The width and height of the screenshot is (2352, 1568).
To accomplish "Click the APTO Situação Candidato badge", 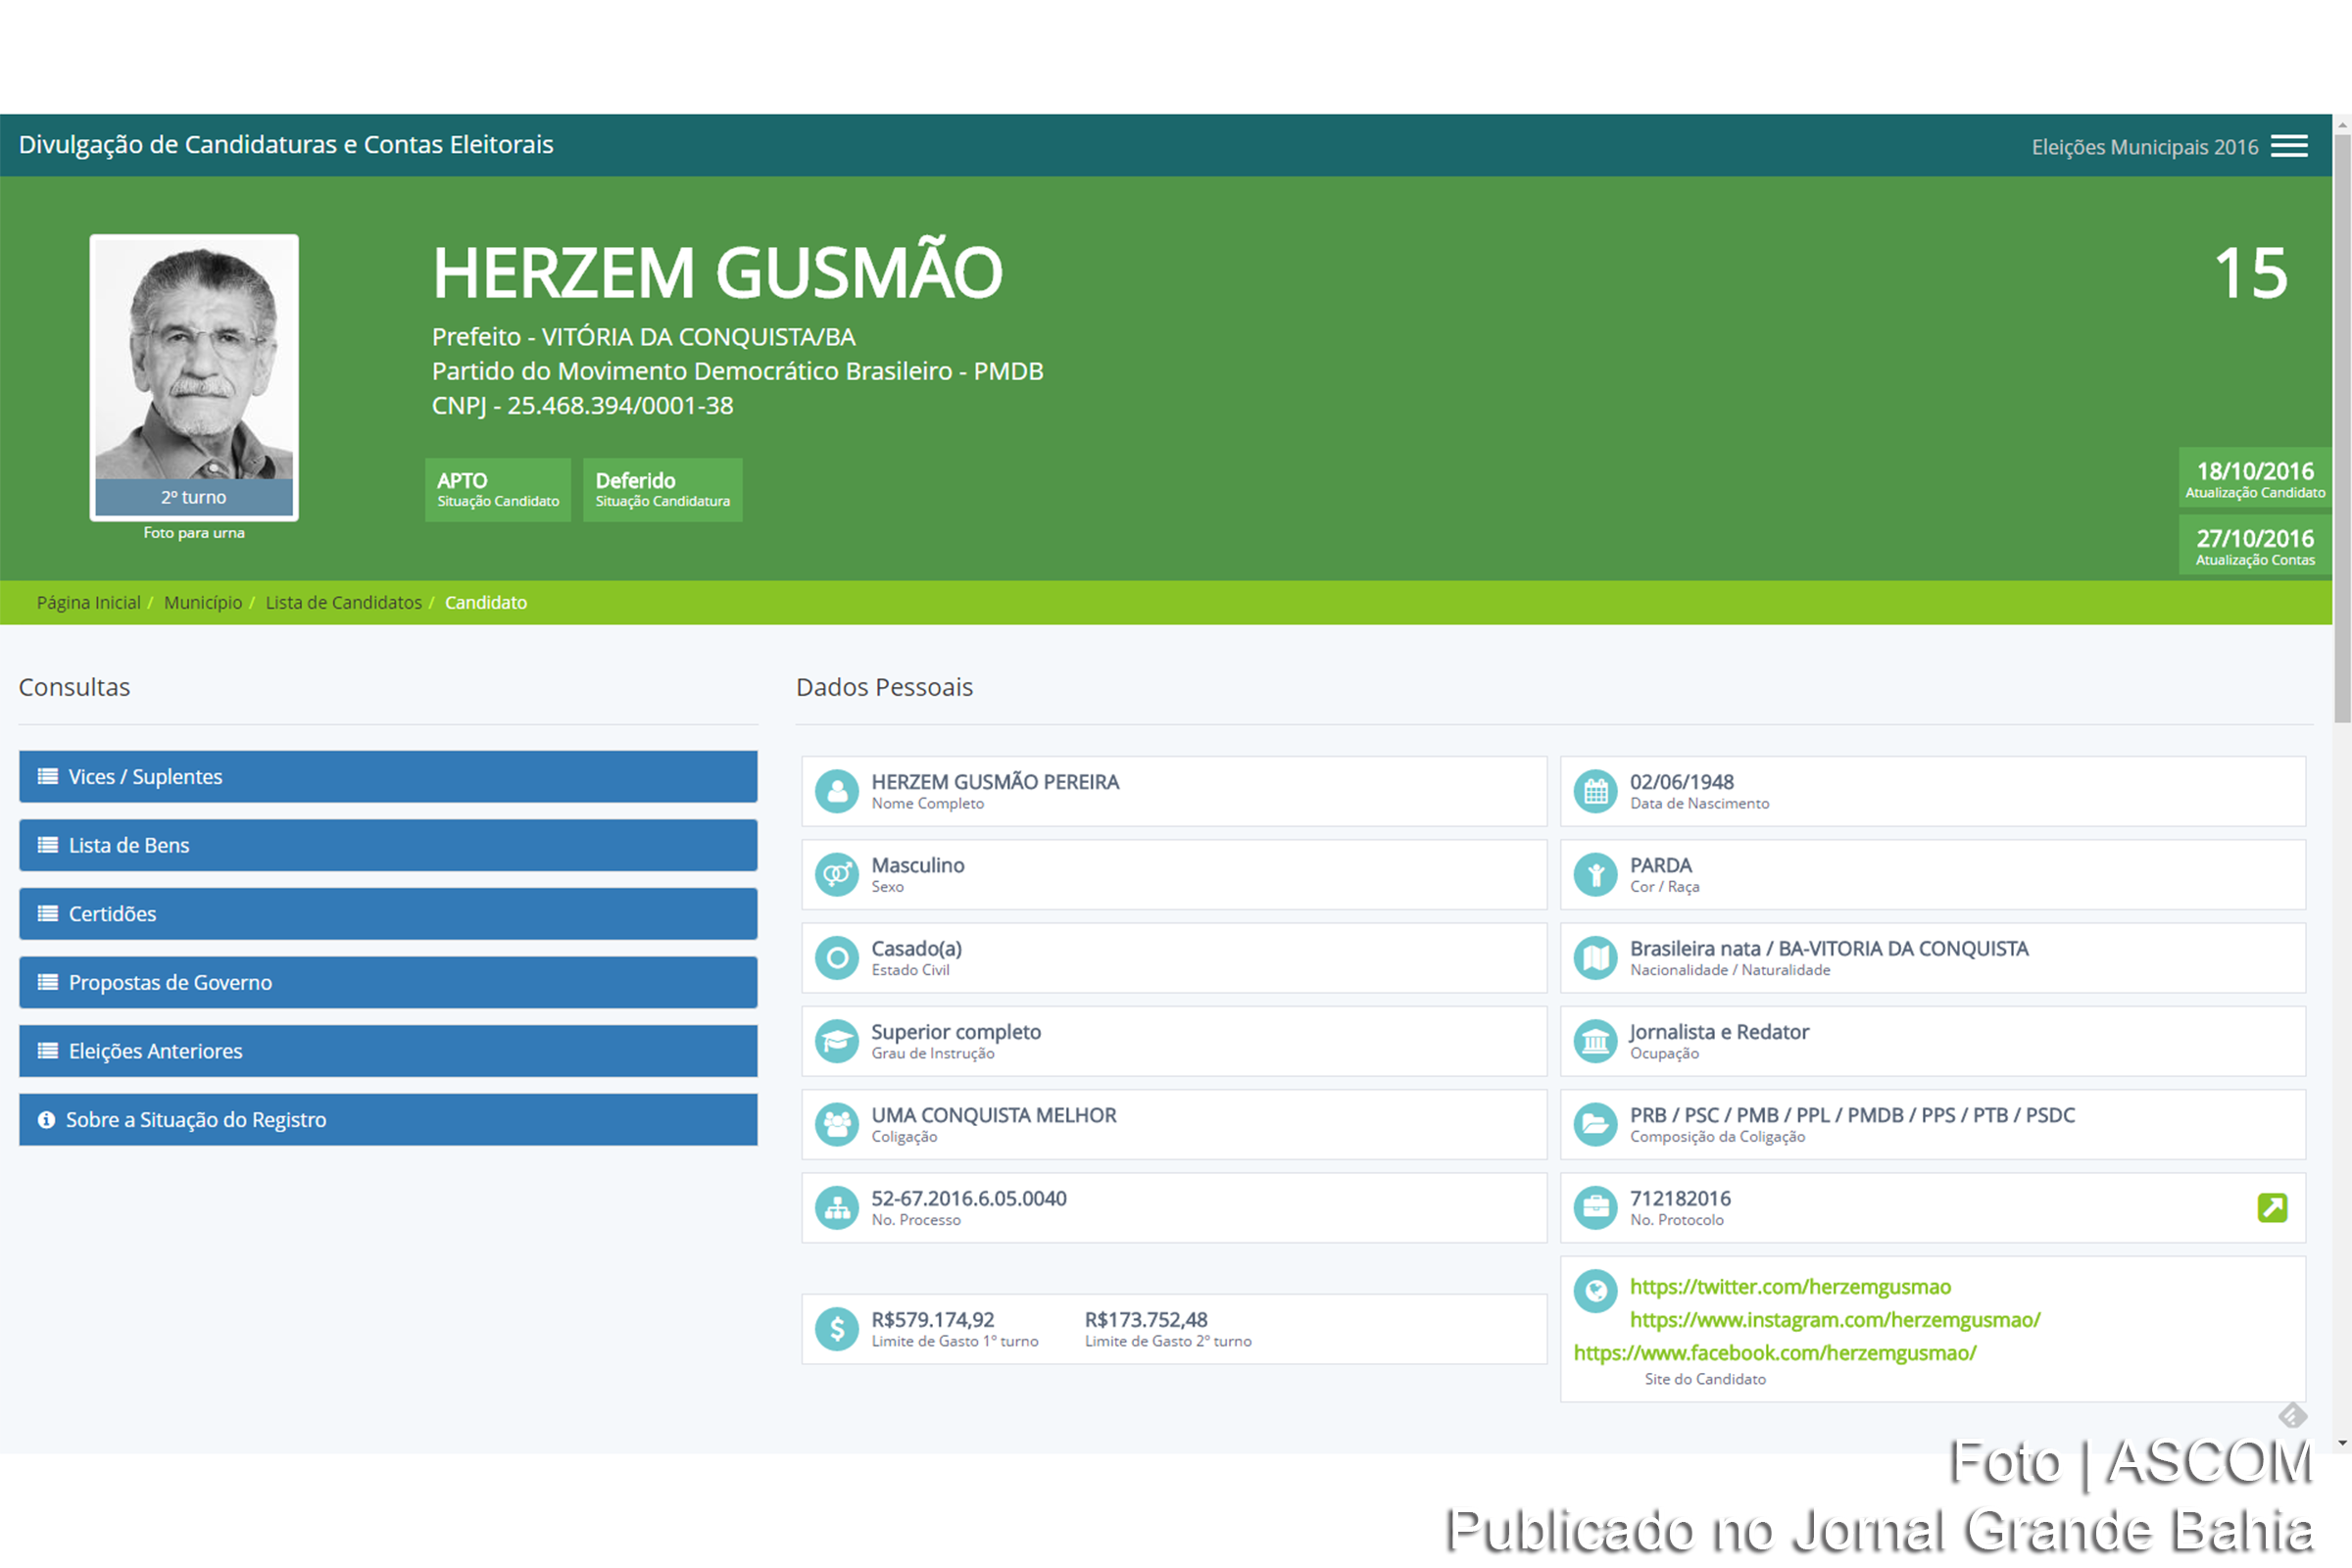I will pos(498,490).
